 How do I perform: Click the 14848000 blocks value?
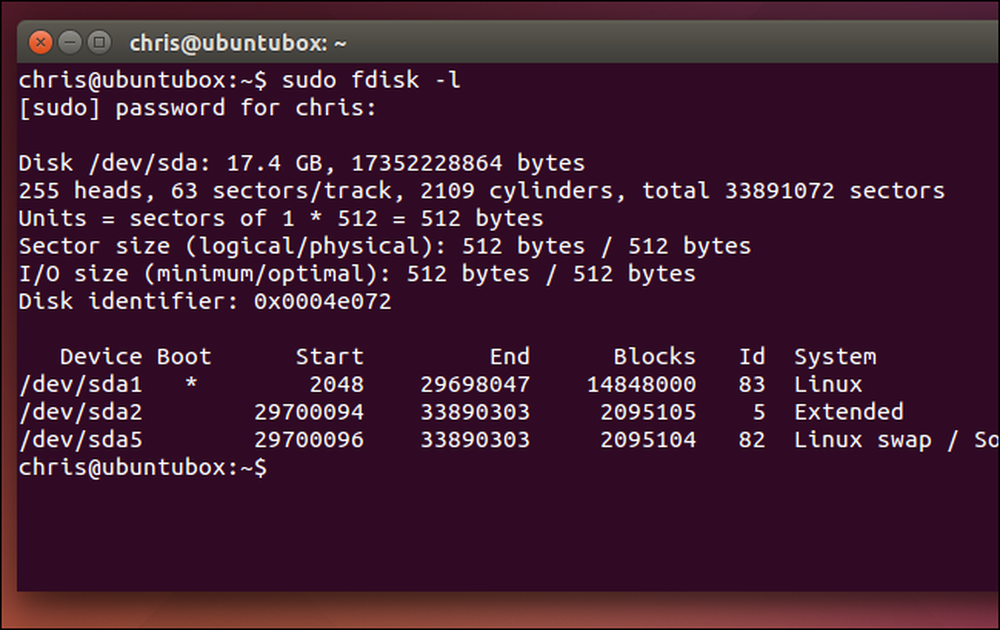point(641,385)
